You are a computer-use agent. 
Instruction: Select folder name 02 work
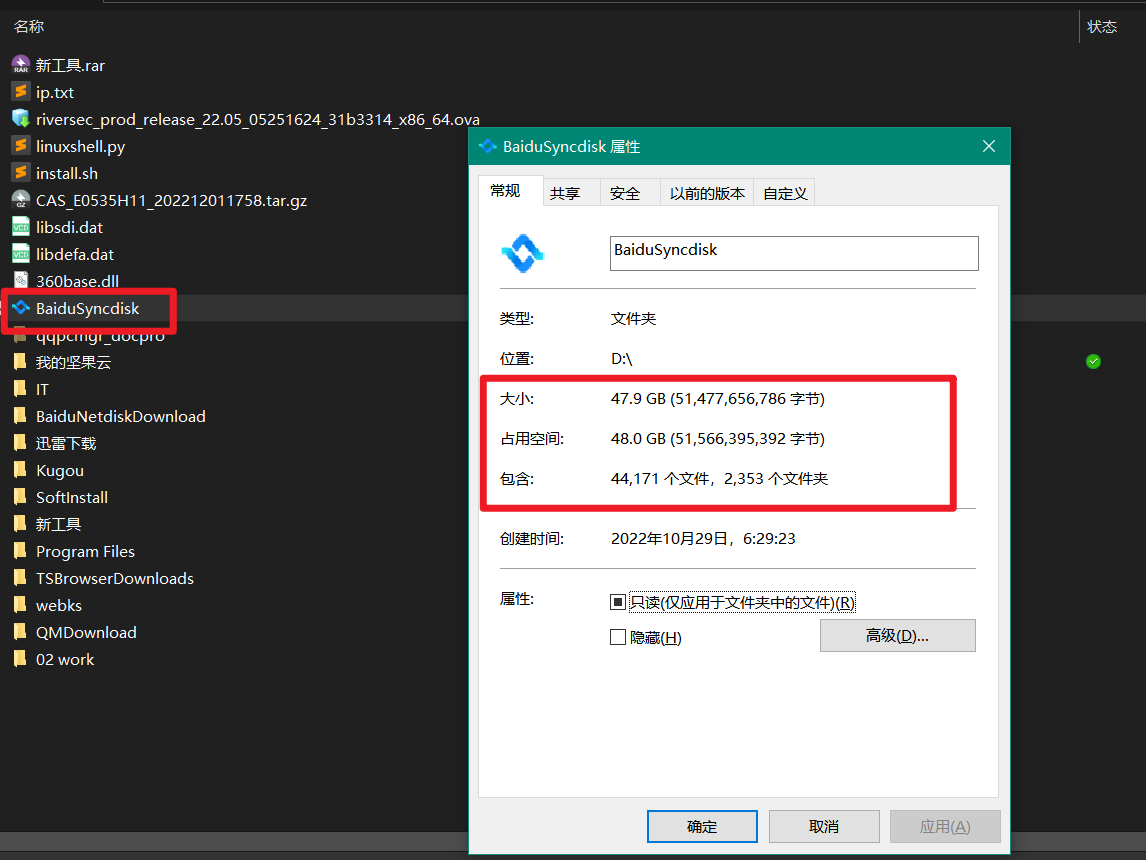[65, 659]
